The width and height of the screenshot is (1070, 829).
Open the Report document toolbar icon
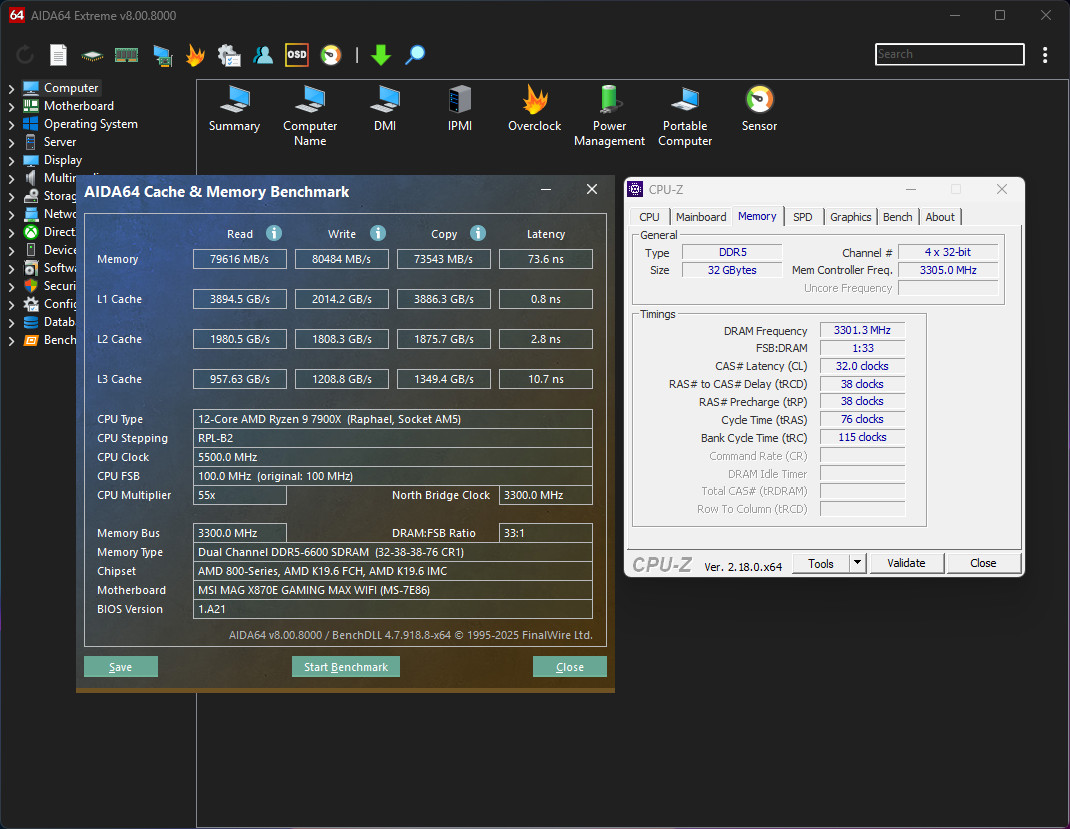point(59,55)
